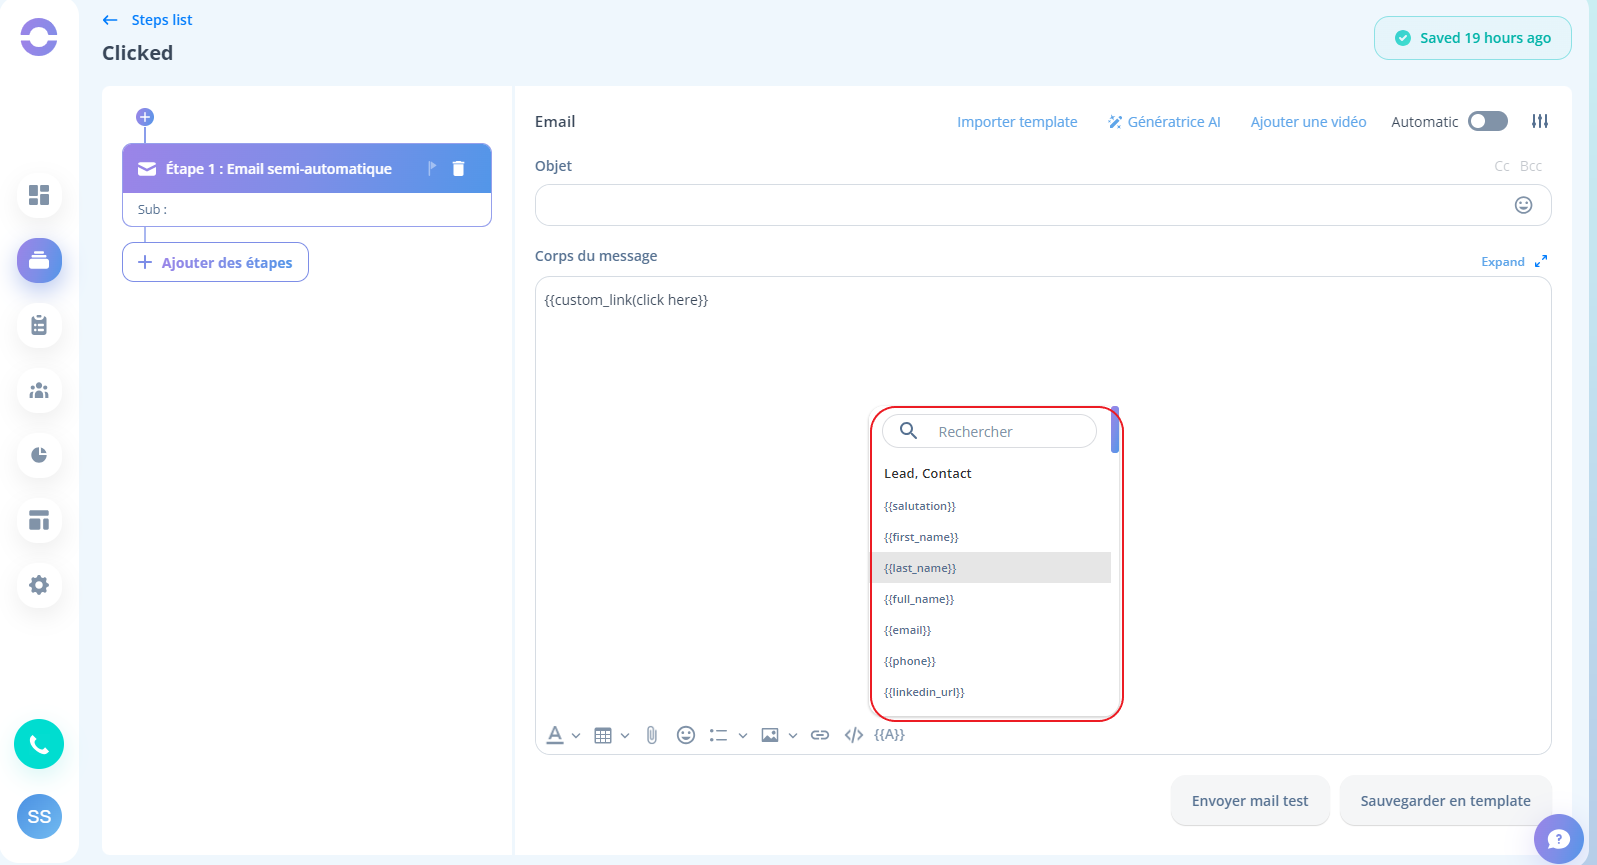The width and height of the screenshot is (1597, 865).
Task: Expand the image dropdown arrow
Action: tap(793, 736)
